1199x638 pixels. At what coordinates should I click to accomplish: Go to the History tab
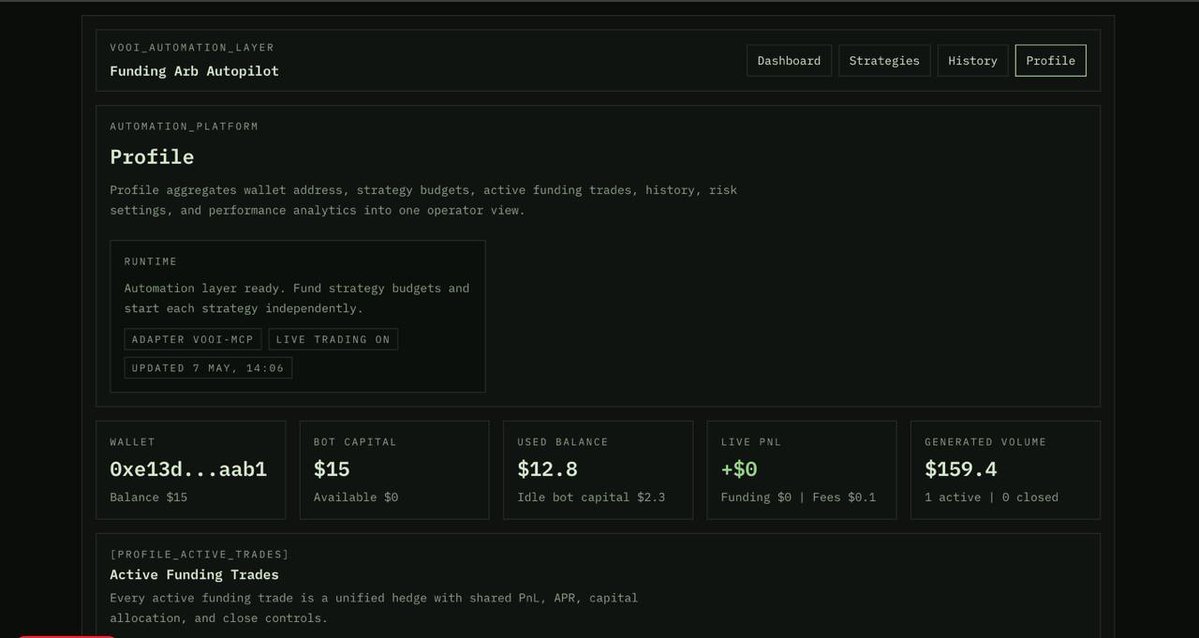(x=972, y=60)
